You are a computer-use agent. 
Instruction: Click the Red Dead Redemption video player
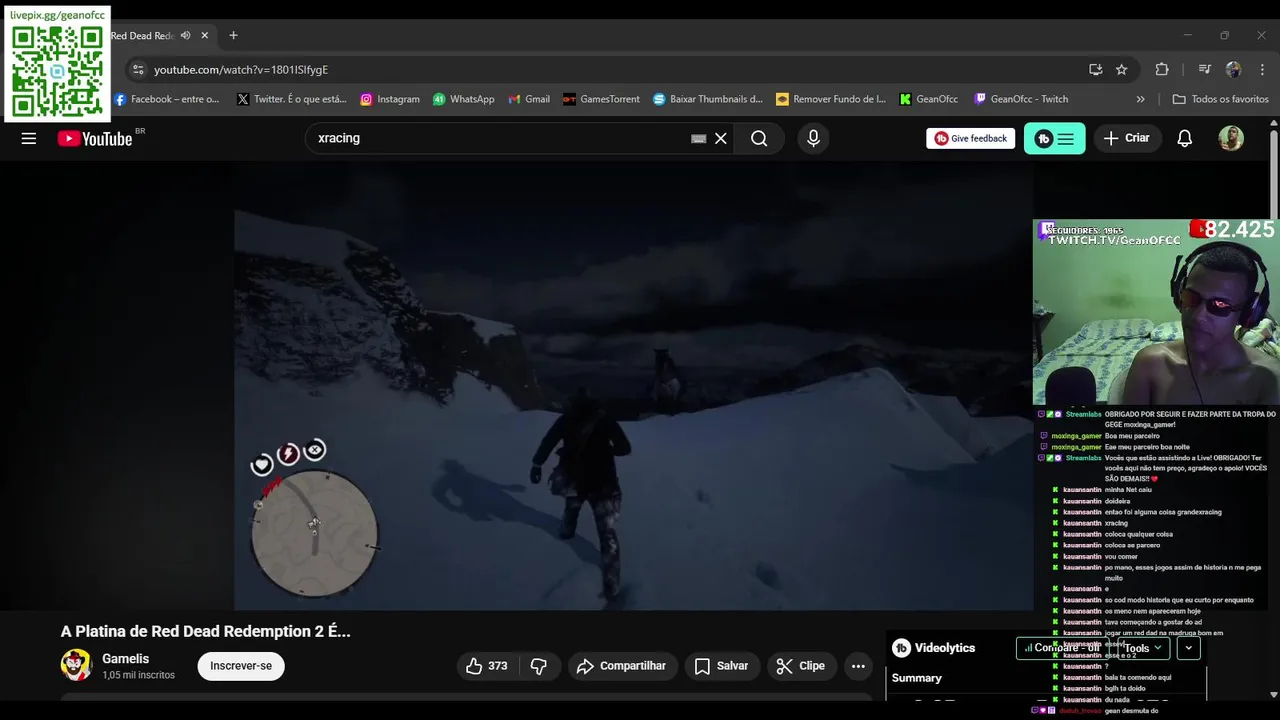click(633, 387)
